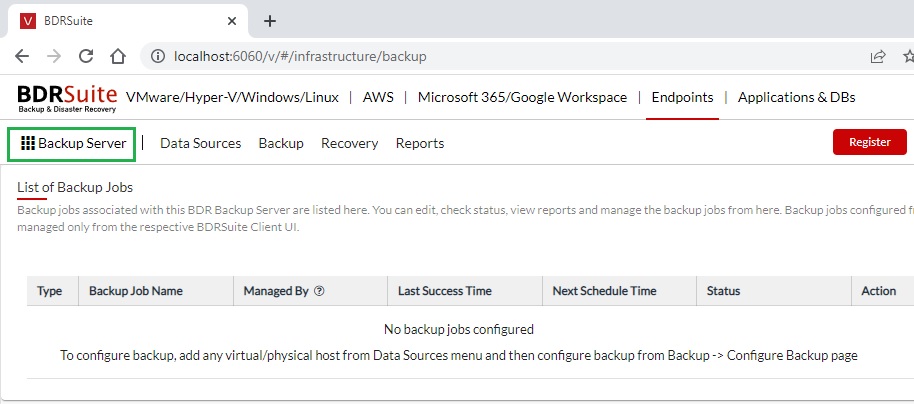This screenshot has width=914, height=404.
Task: Open Applications & DBs tab
Action: click(796, 97)
